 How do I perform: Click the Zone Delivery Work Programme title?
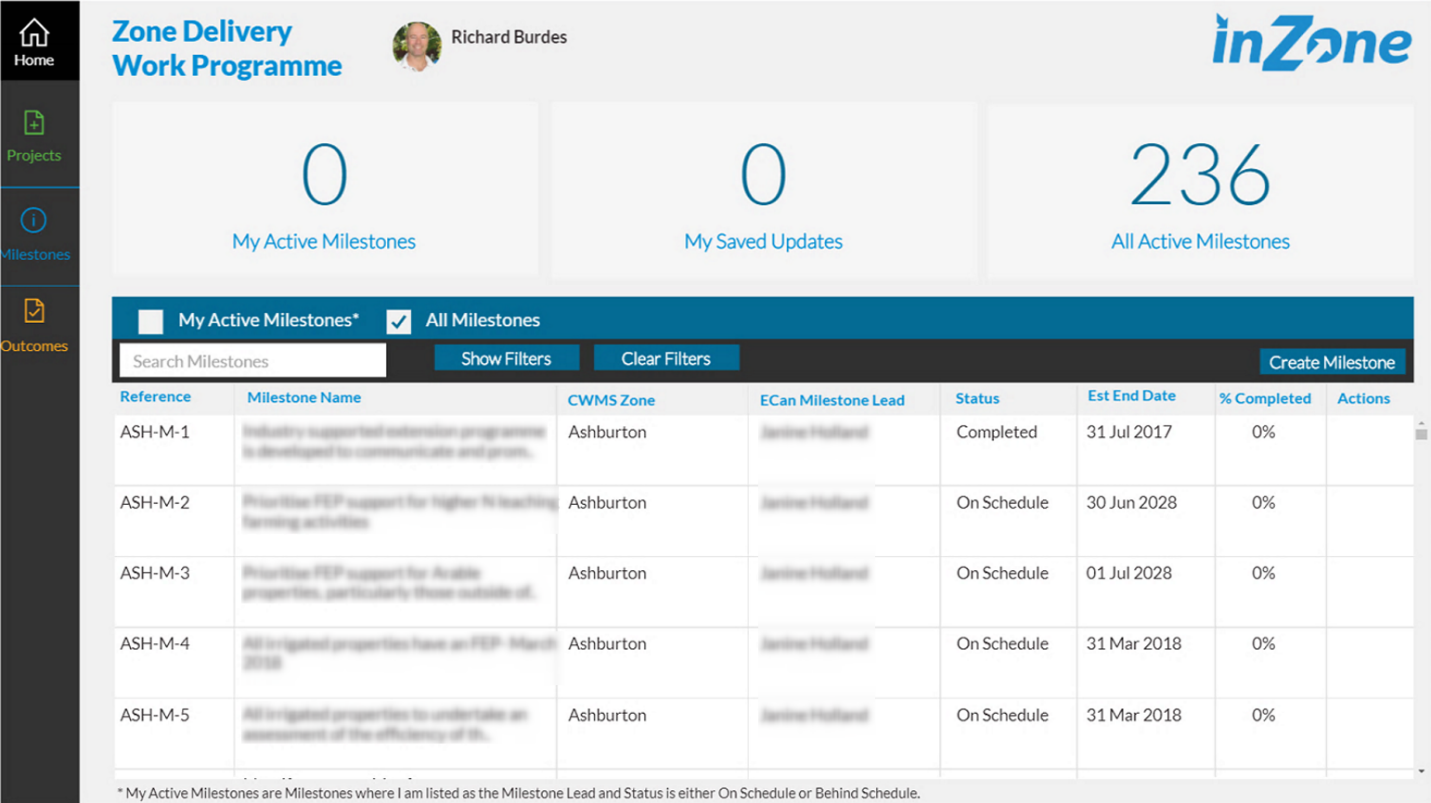(x=227, y=48)
